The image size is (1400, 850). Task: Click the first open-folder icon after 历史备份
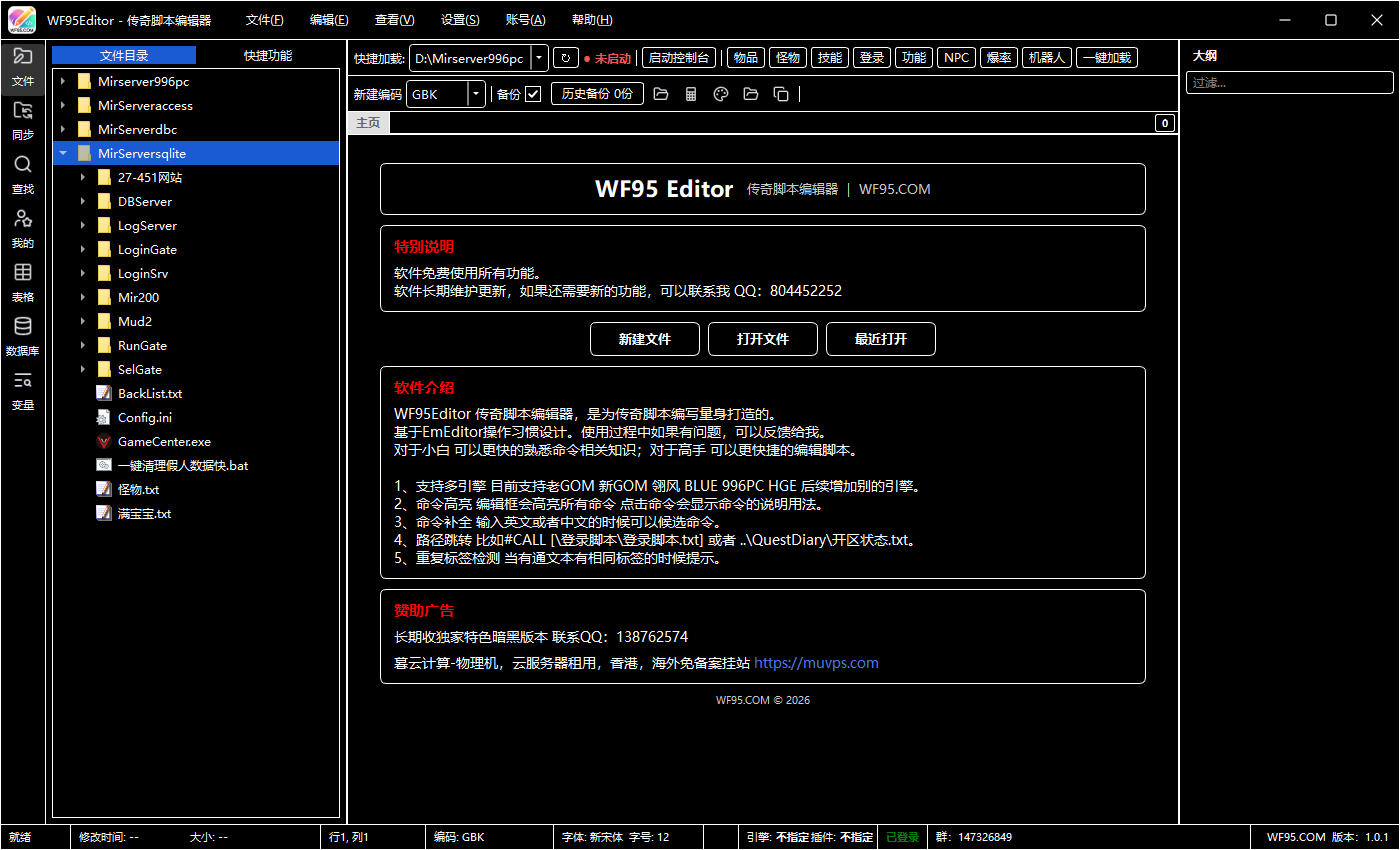click(660, 94)
